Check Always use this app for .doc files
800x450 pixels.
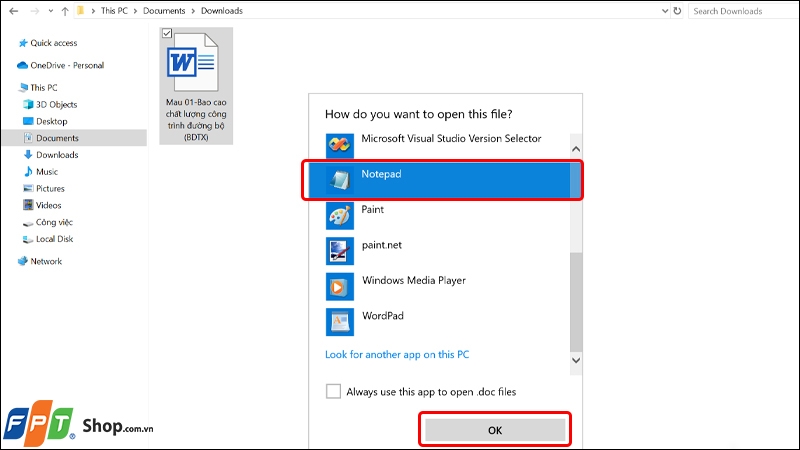(333, 391)
